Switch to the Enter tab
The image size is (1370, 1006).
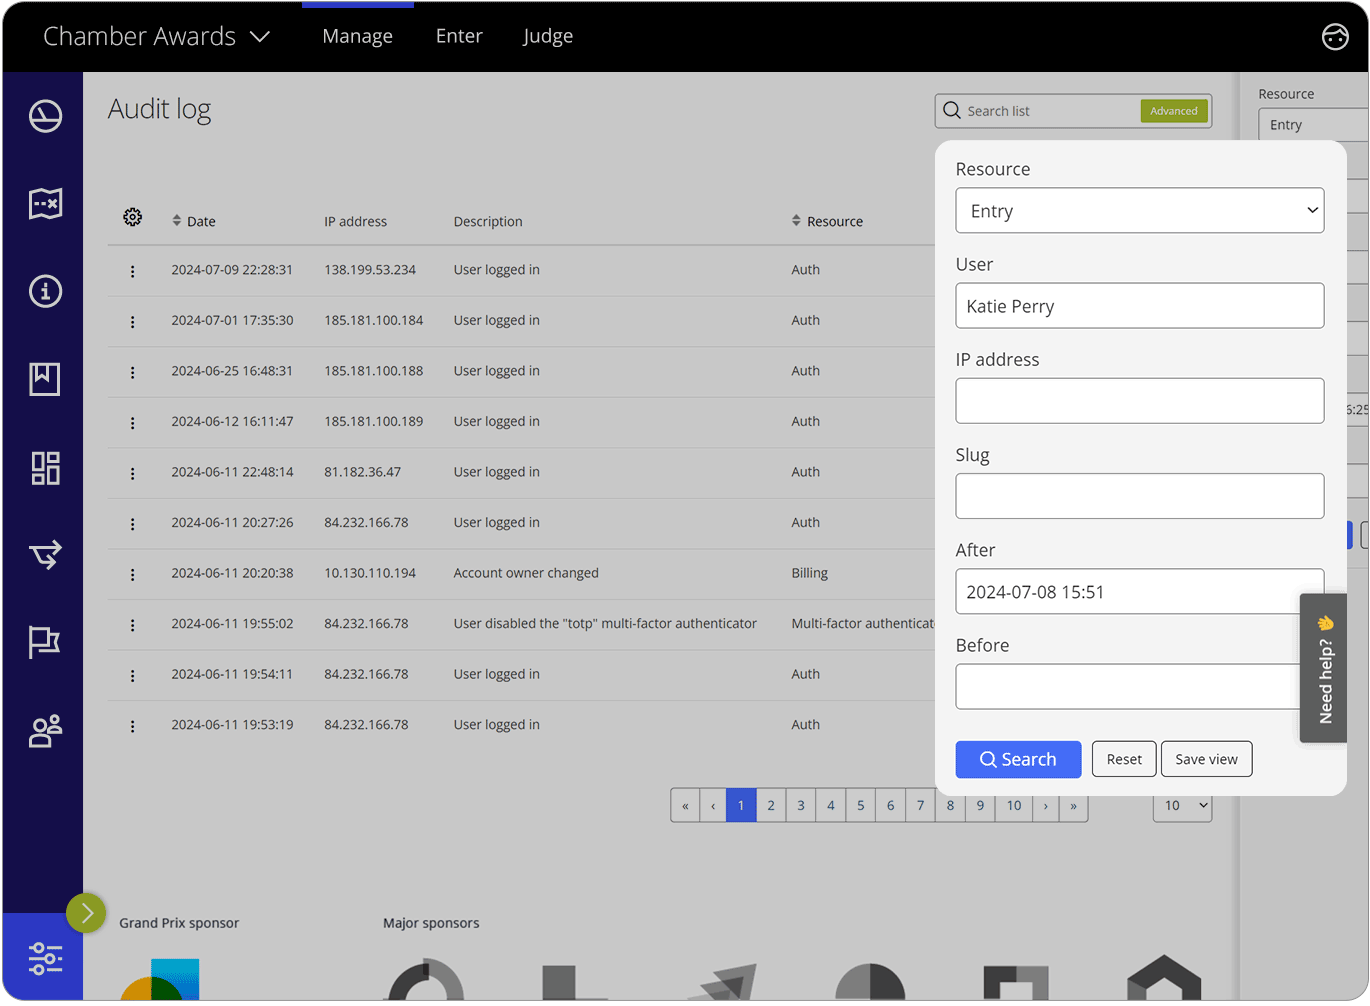pyautogui.click(x=459, y=37)
